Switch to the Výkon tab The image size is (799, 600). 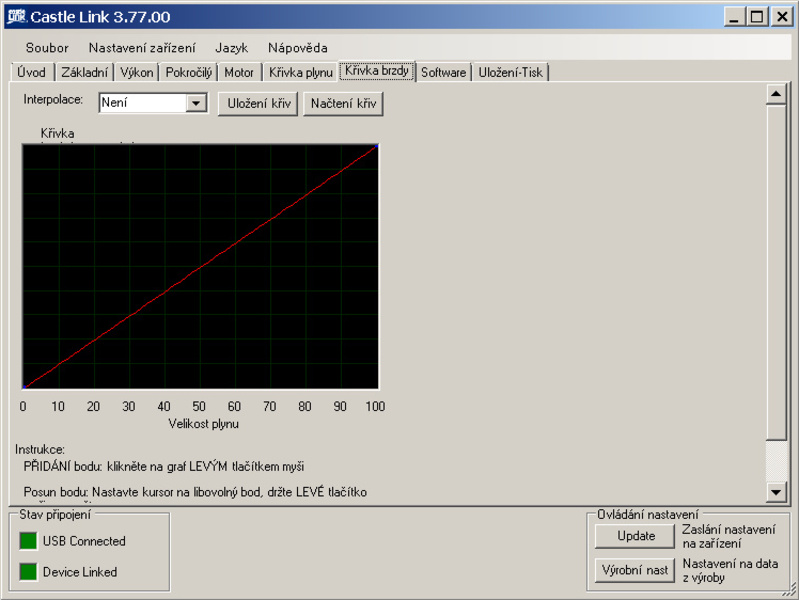(137, 72)
